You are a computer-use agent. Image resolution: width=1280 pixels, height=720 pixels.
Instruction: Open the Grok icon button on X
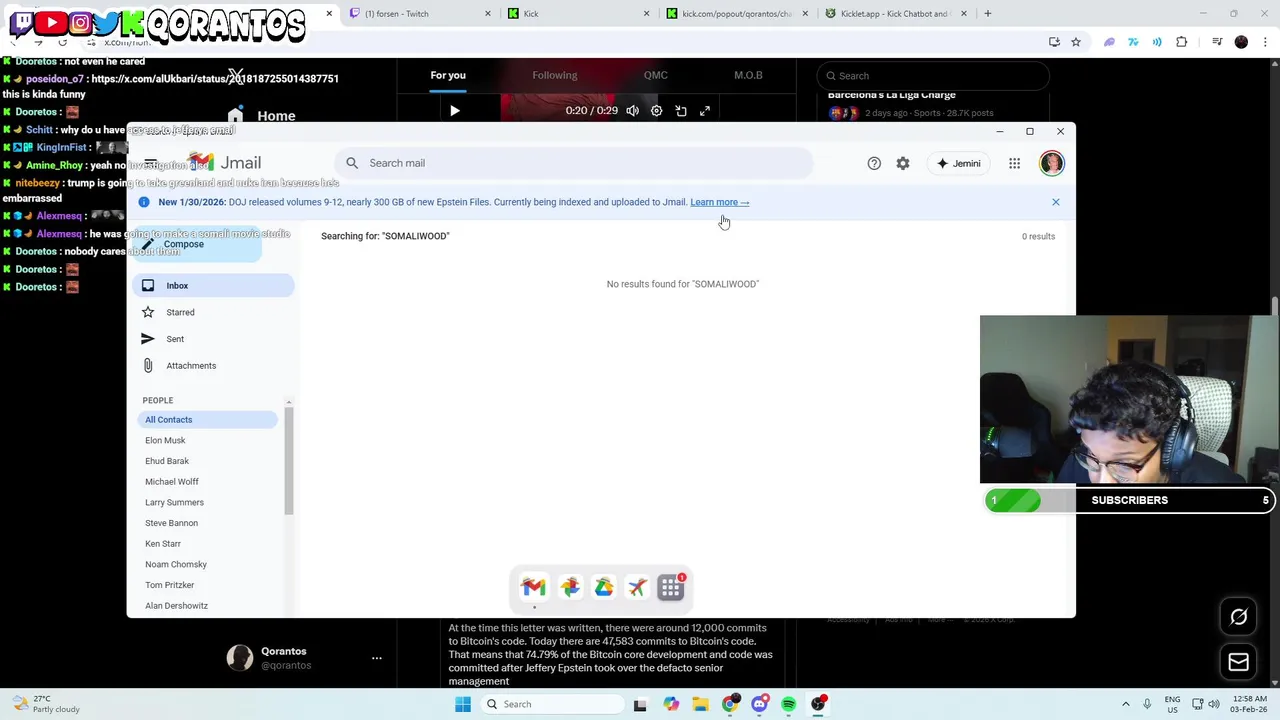1238,617
